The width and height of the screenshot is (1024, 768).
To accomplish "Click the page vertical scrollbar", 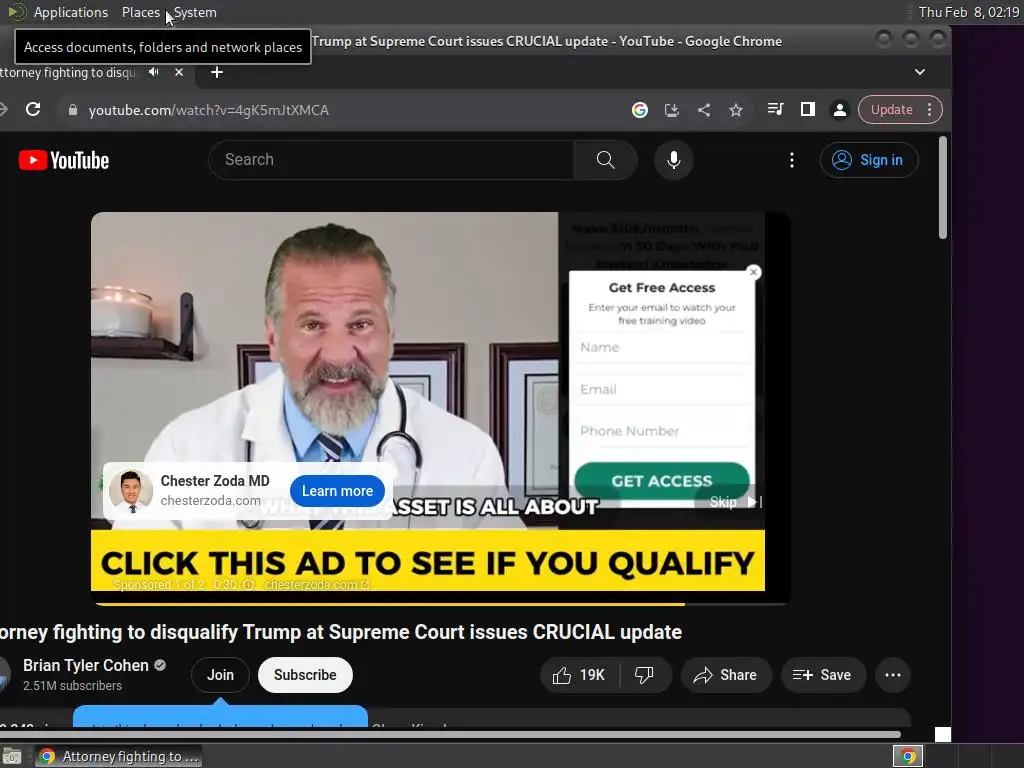I will (942, 187).
